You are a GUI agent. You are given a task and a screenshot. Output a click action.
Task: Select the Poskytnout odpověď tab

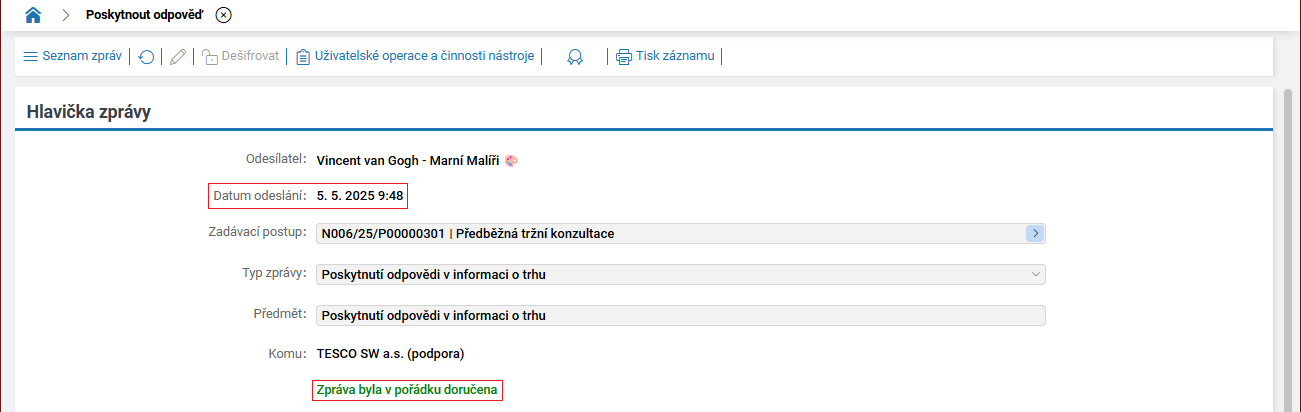point(147,14)
